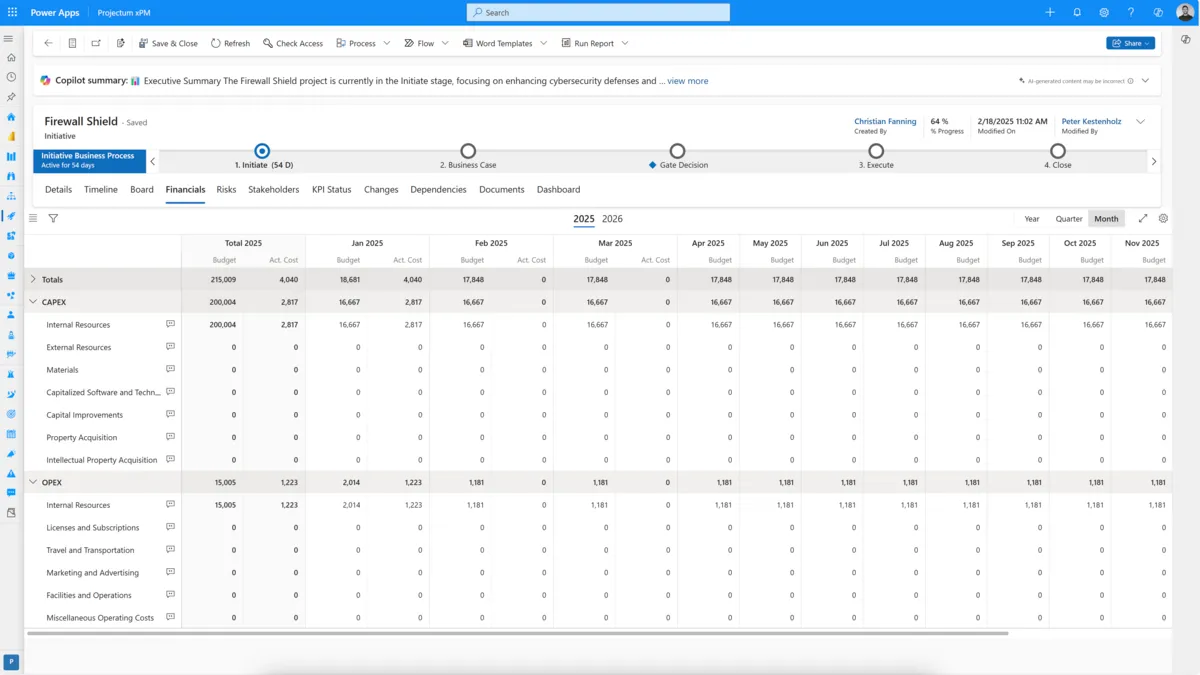Image resolution: width=1200 pixels, height=675 pixels.
Task: Switch to the Timeline tab
Action: pyautogui.click(x=101, y=189)
